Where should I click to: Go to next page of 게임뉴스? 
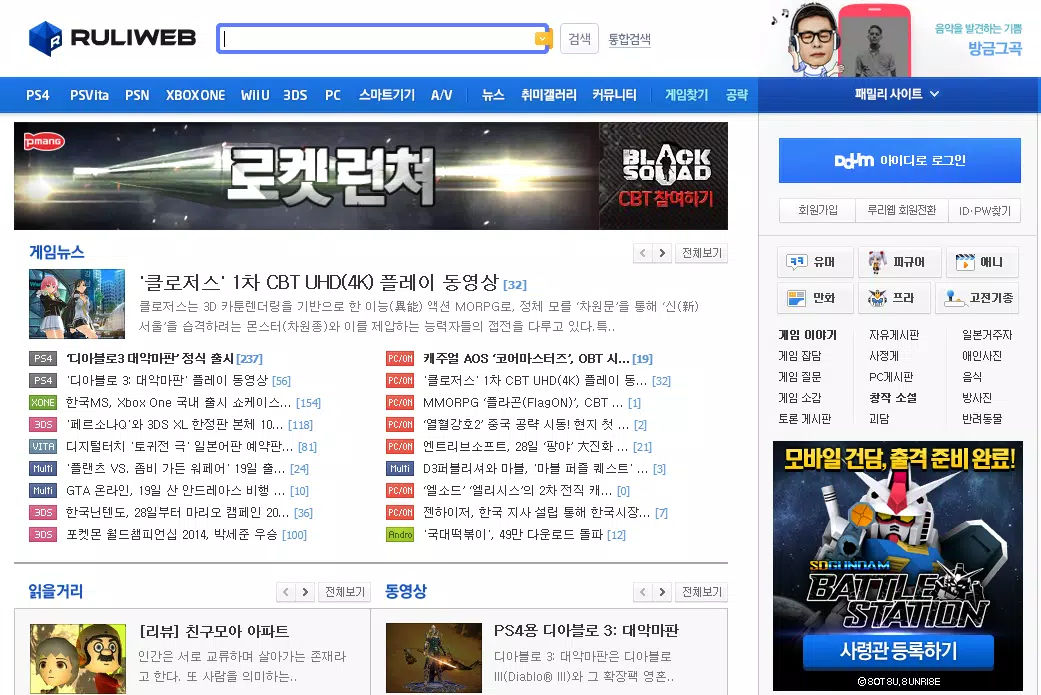pyautogui.click(x=661, y=253)
